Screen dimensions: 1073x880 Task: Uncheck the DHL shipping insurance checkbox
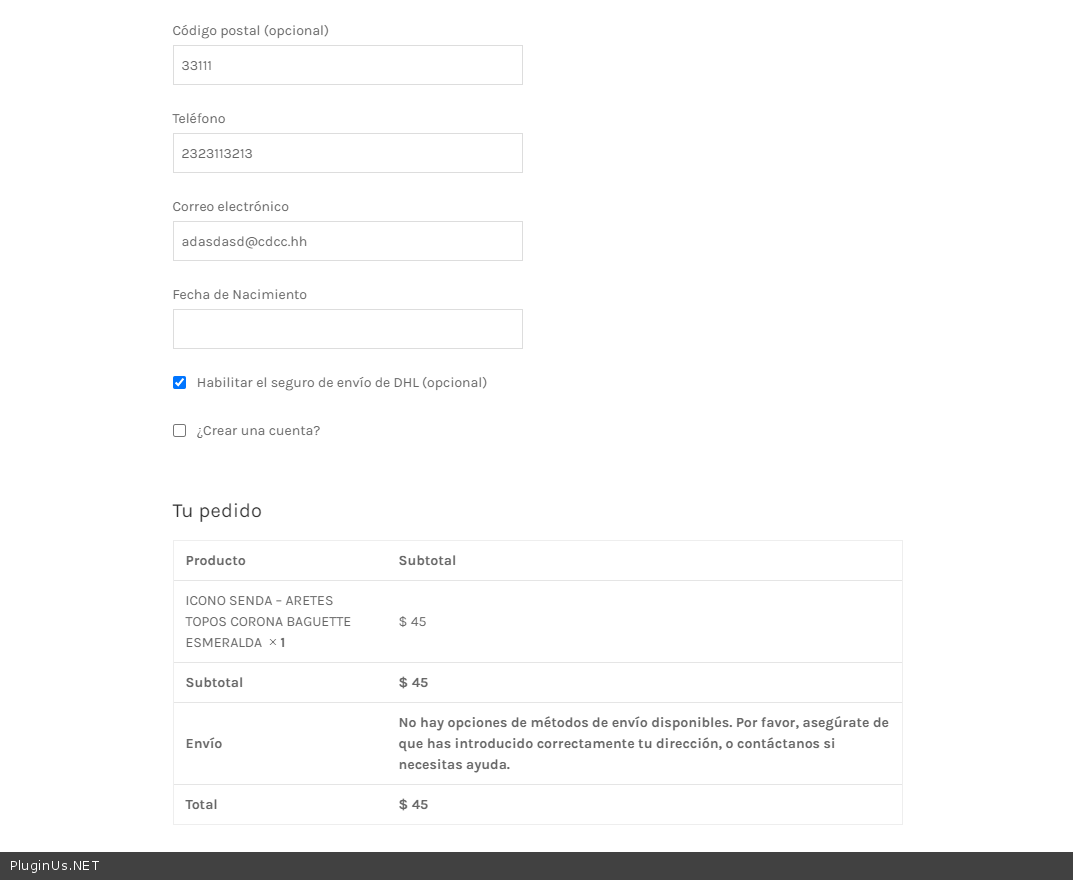point(180,383)
